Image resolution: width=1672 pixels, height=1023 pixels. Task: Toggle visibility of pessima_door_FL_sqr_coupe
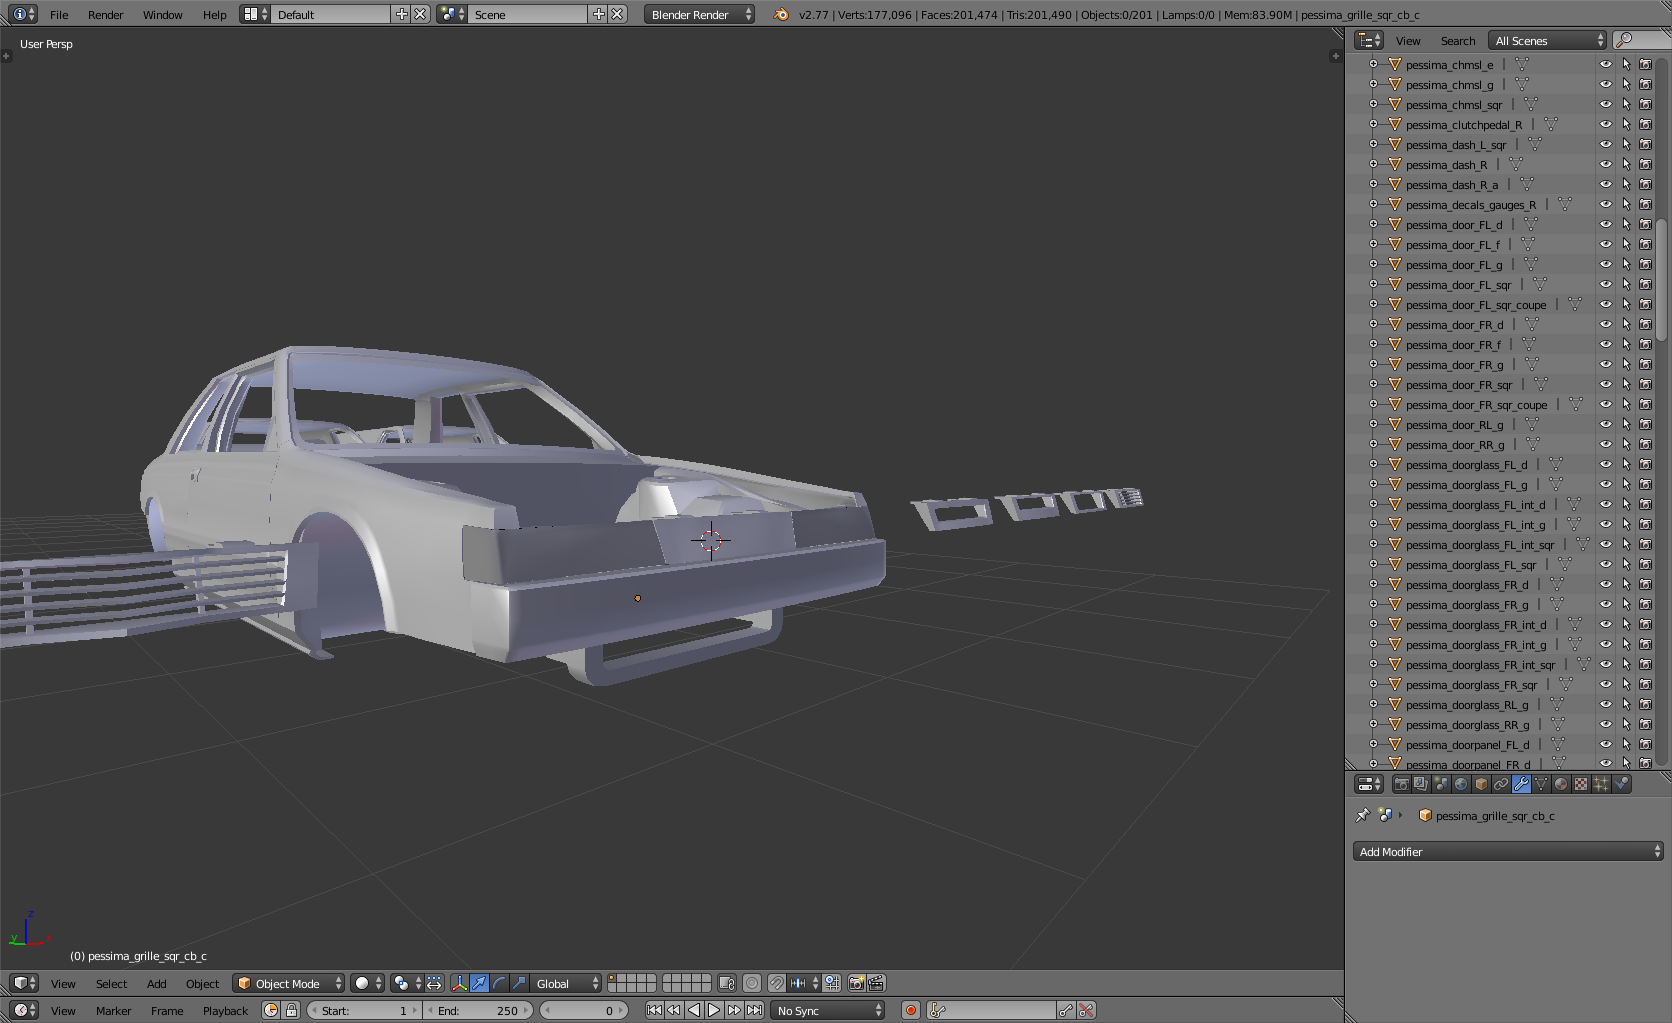(x=1606, y=305)
